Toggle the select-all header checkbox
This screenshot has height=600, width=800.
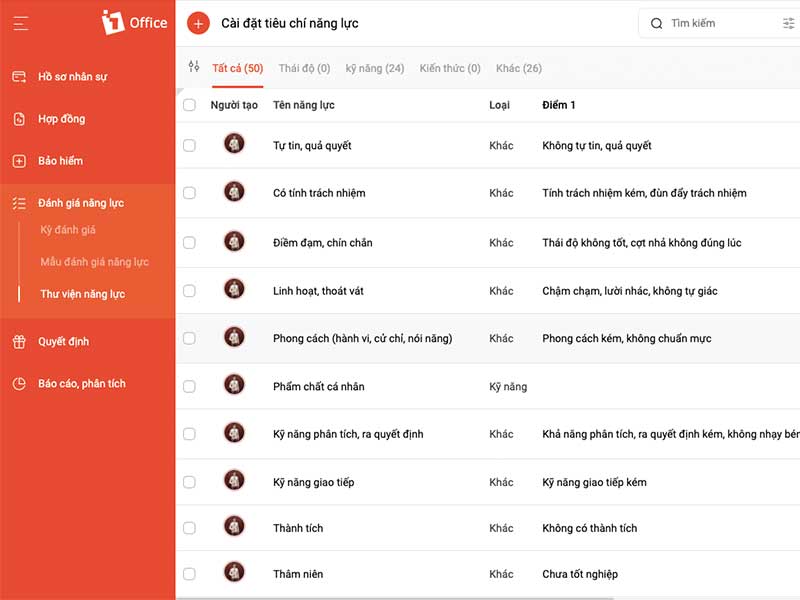point(189,105)
